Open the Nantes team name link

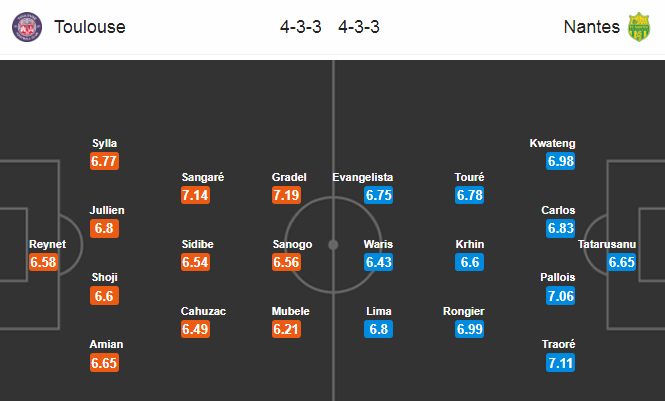[x=592, y=27]
